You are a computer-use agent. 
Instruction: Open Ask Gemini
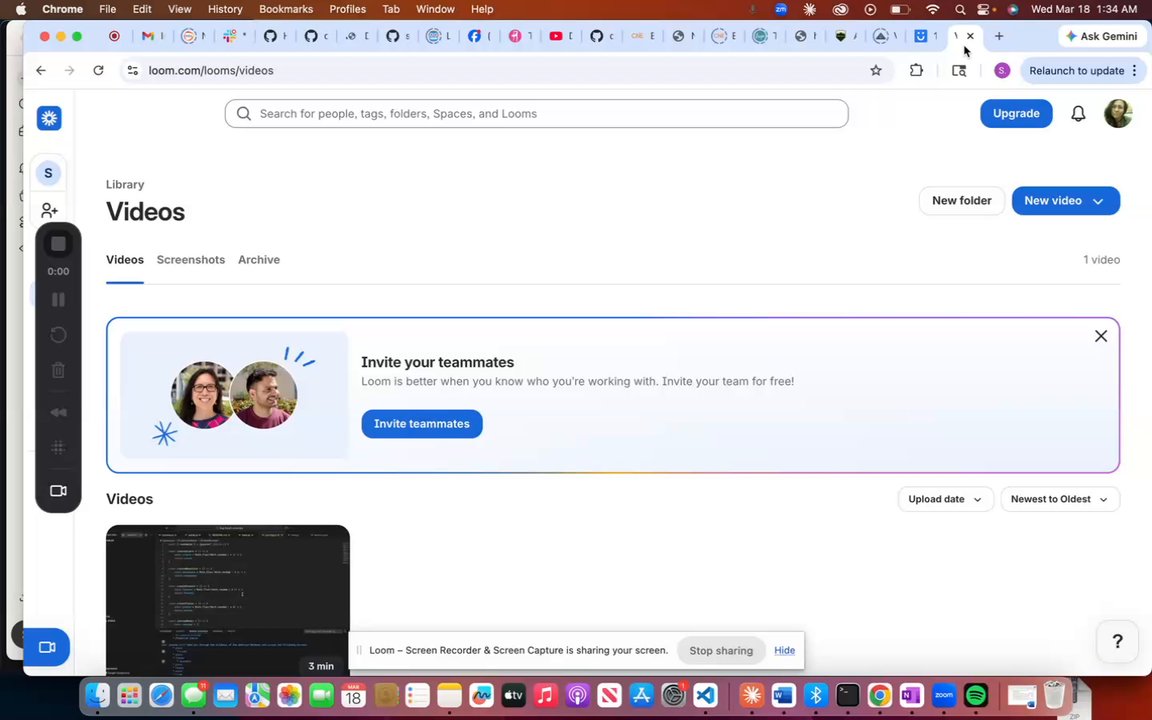click(1101, 36)
